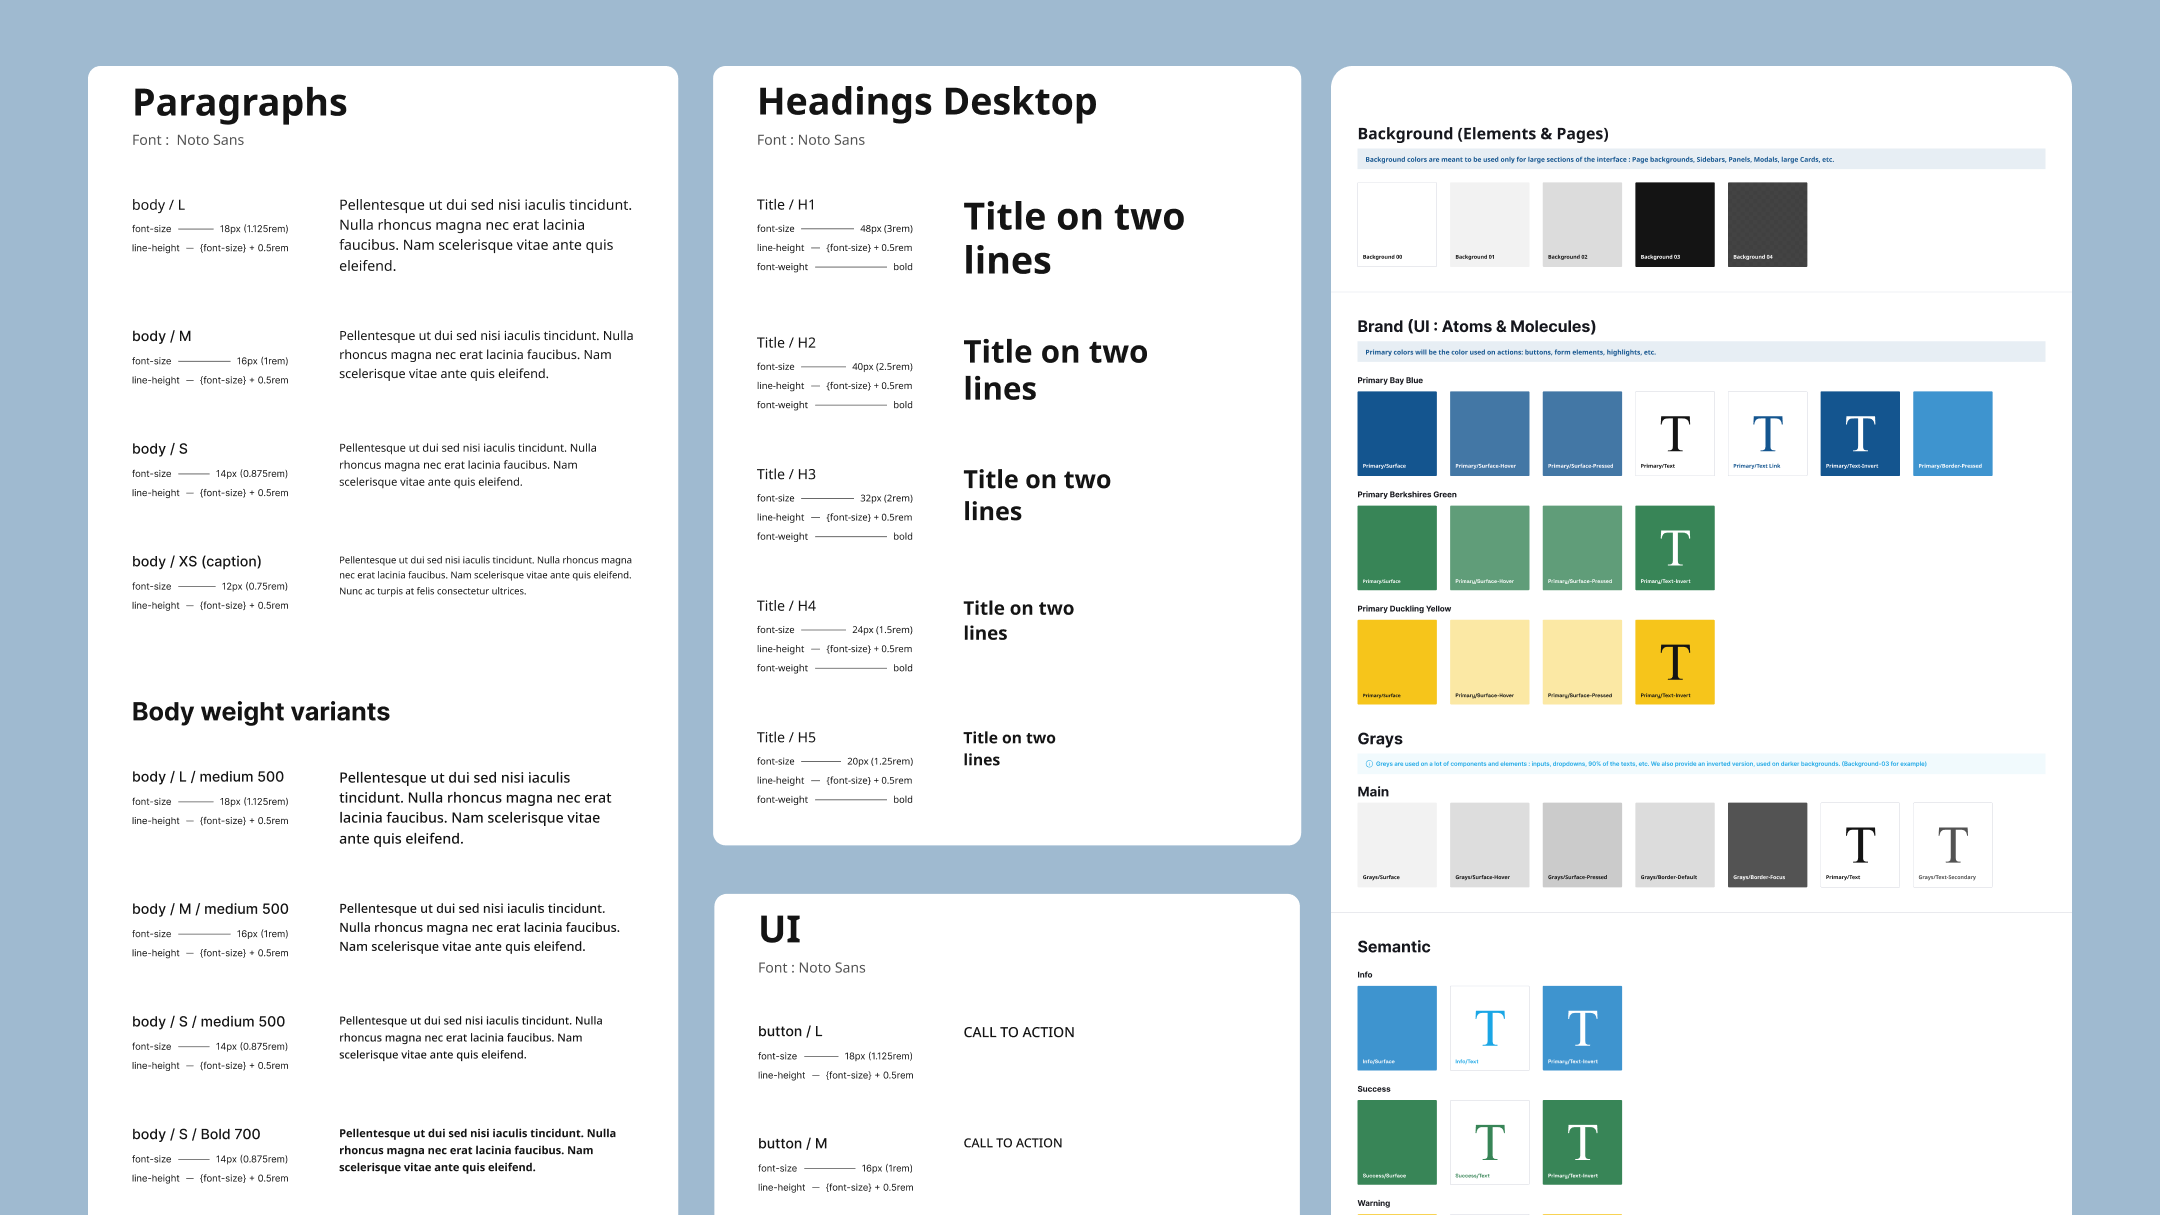The image size is (2160, 1215).
Task: Click the button / L CALL TO ACTION text
Action: [x=1018, y=1032]
